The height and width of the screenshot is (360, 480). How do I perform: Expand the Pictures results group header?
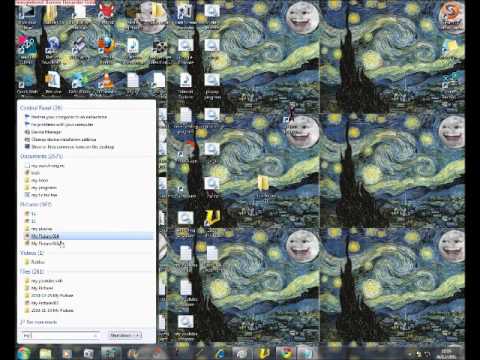(x=36, y=204)
